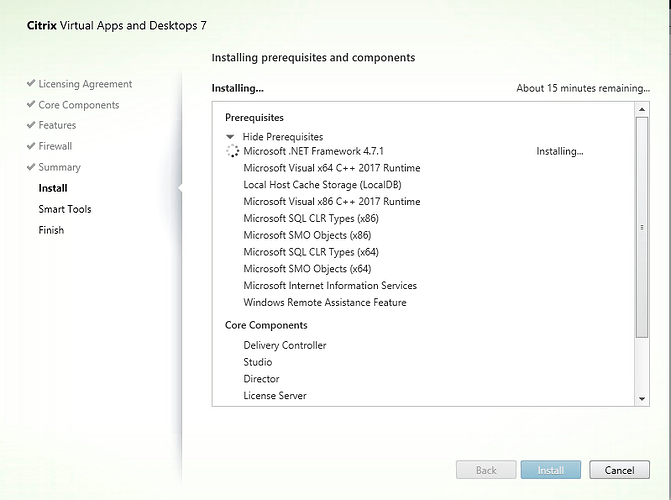
Task: Select the Install step in sidebar
Action: pyautogui.click(x=53, y=188)
